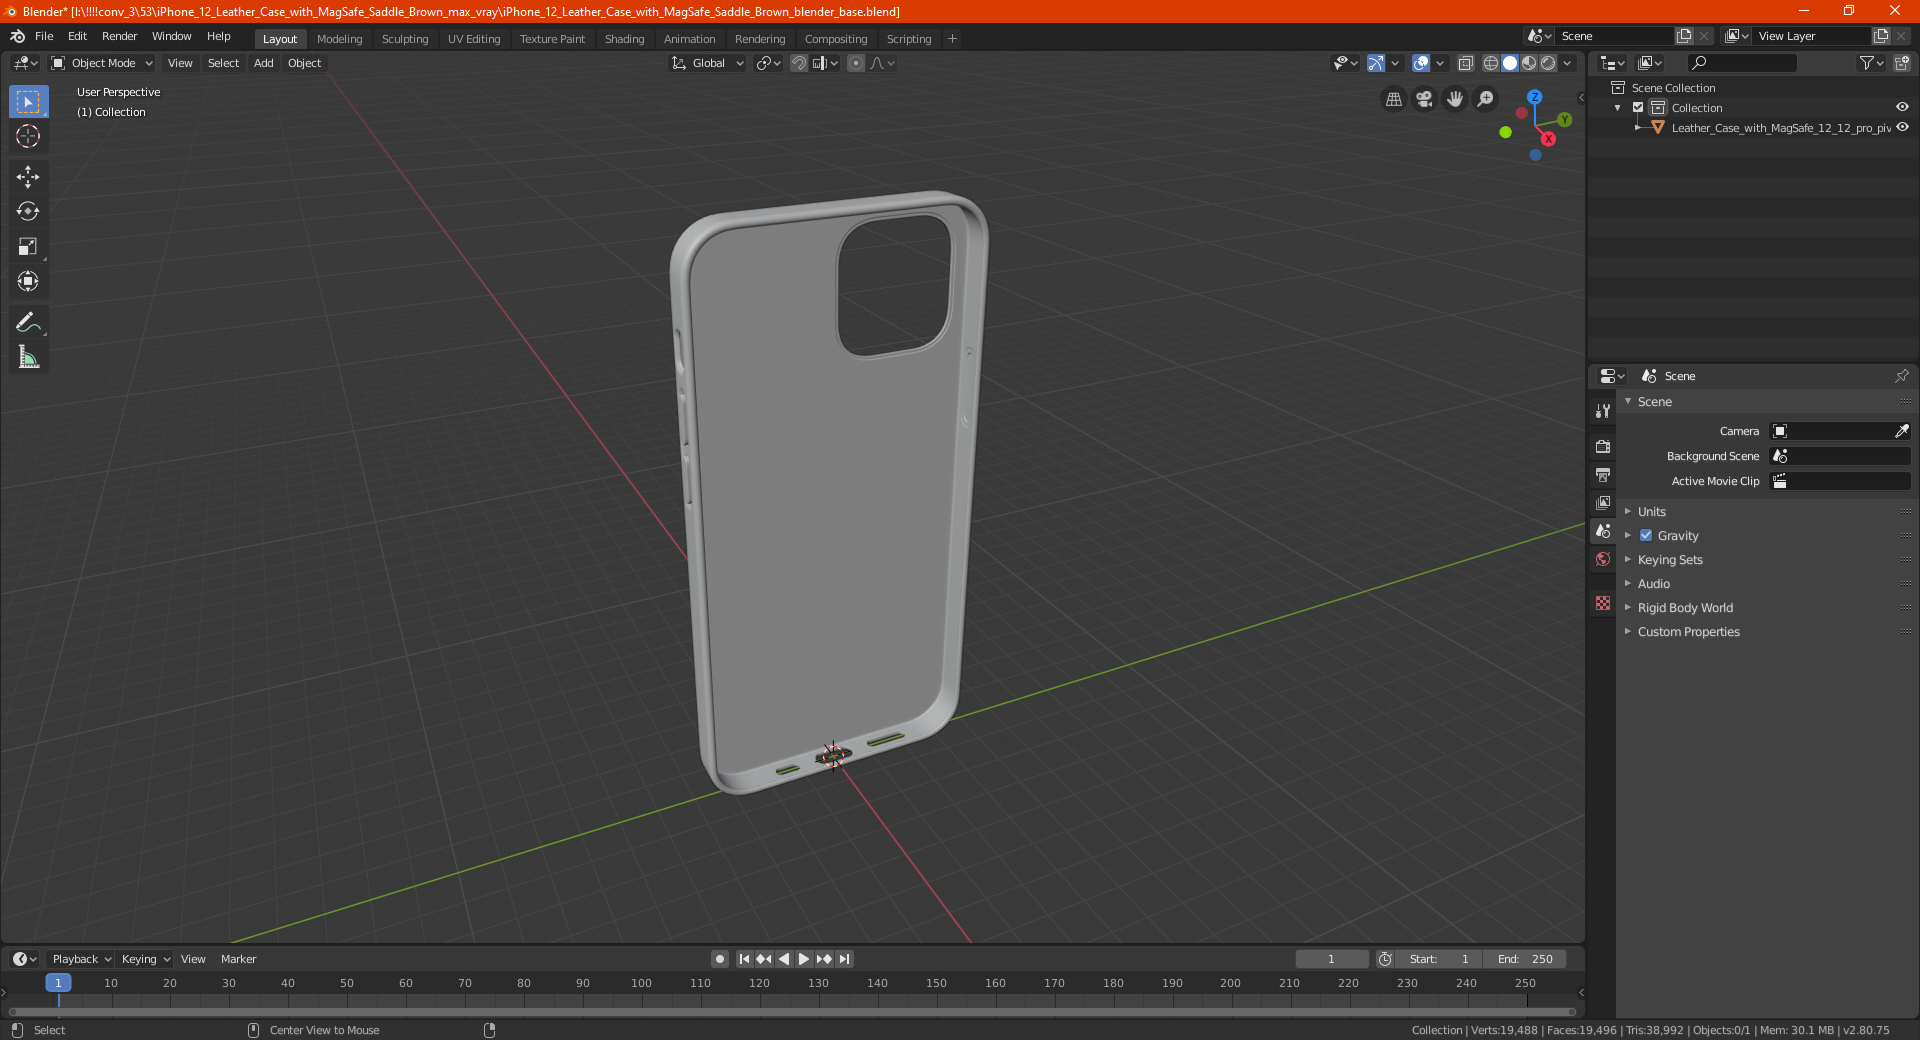The height and width of the screenshot is (1040, 1920).
Task: Click the pan view hand icon
Action: coord(1455,99)
